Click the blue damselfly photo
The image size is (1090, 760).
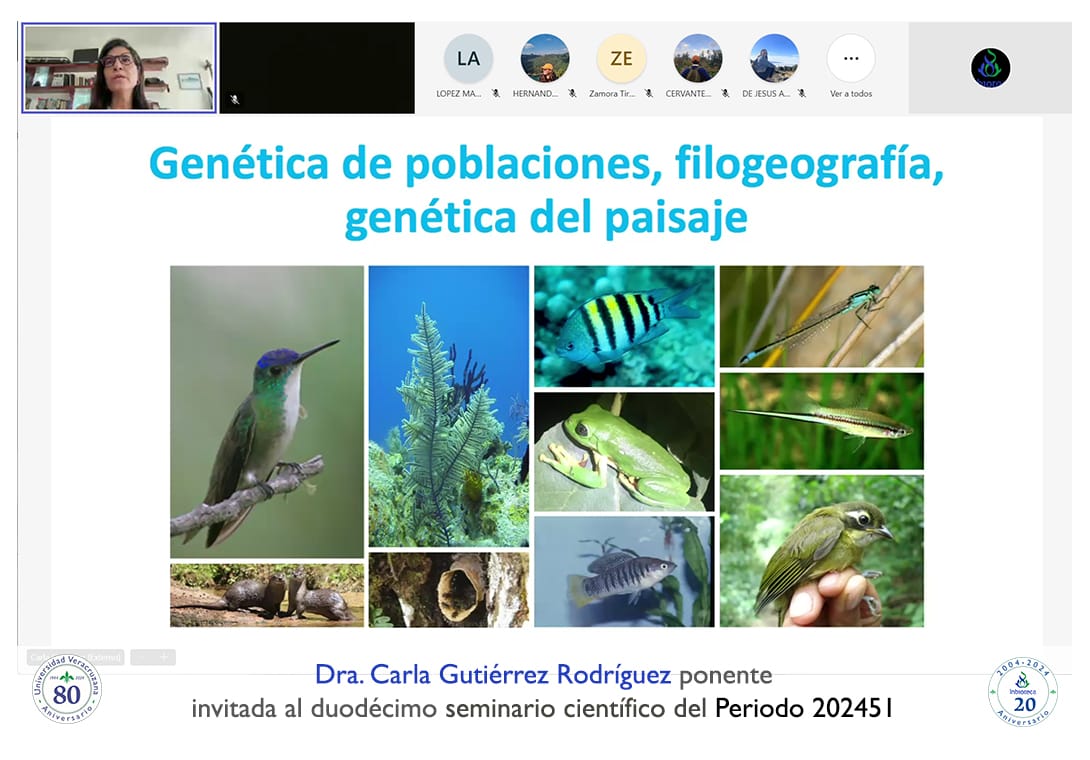821,316
